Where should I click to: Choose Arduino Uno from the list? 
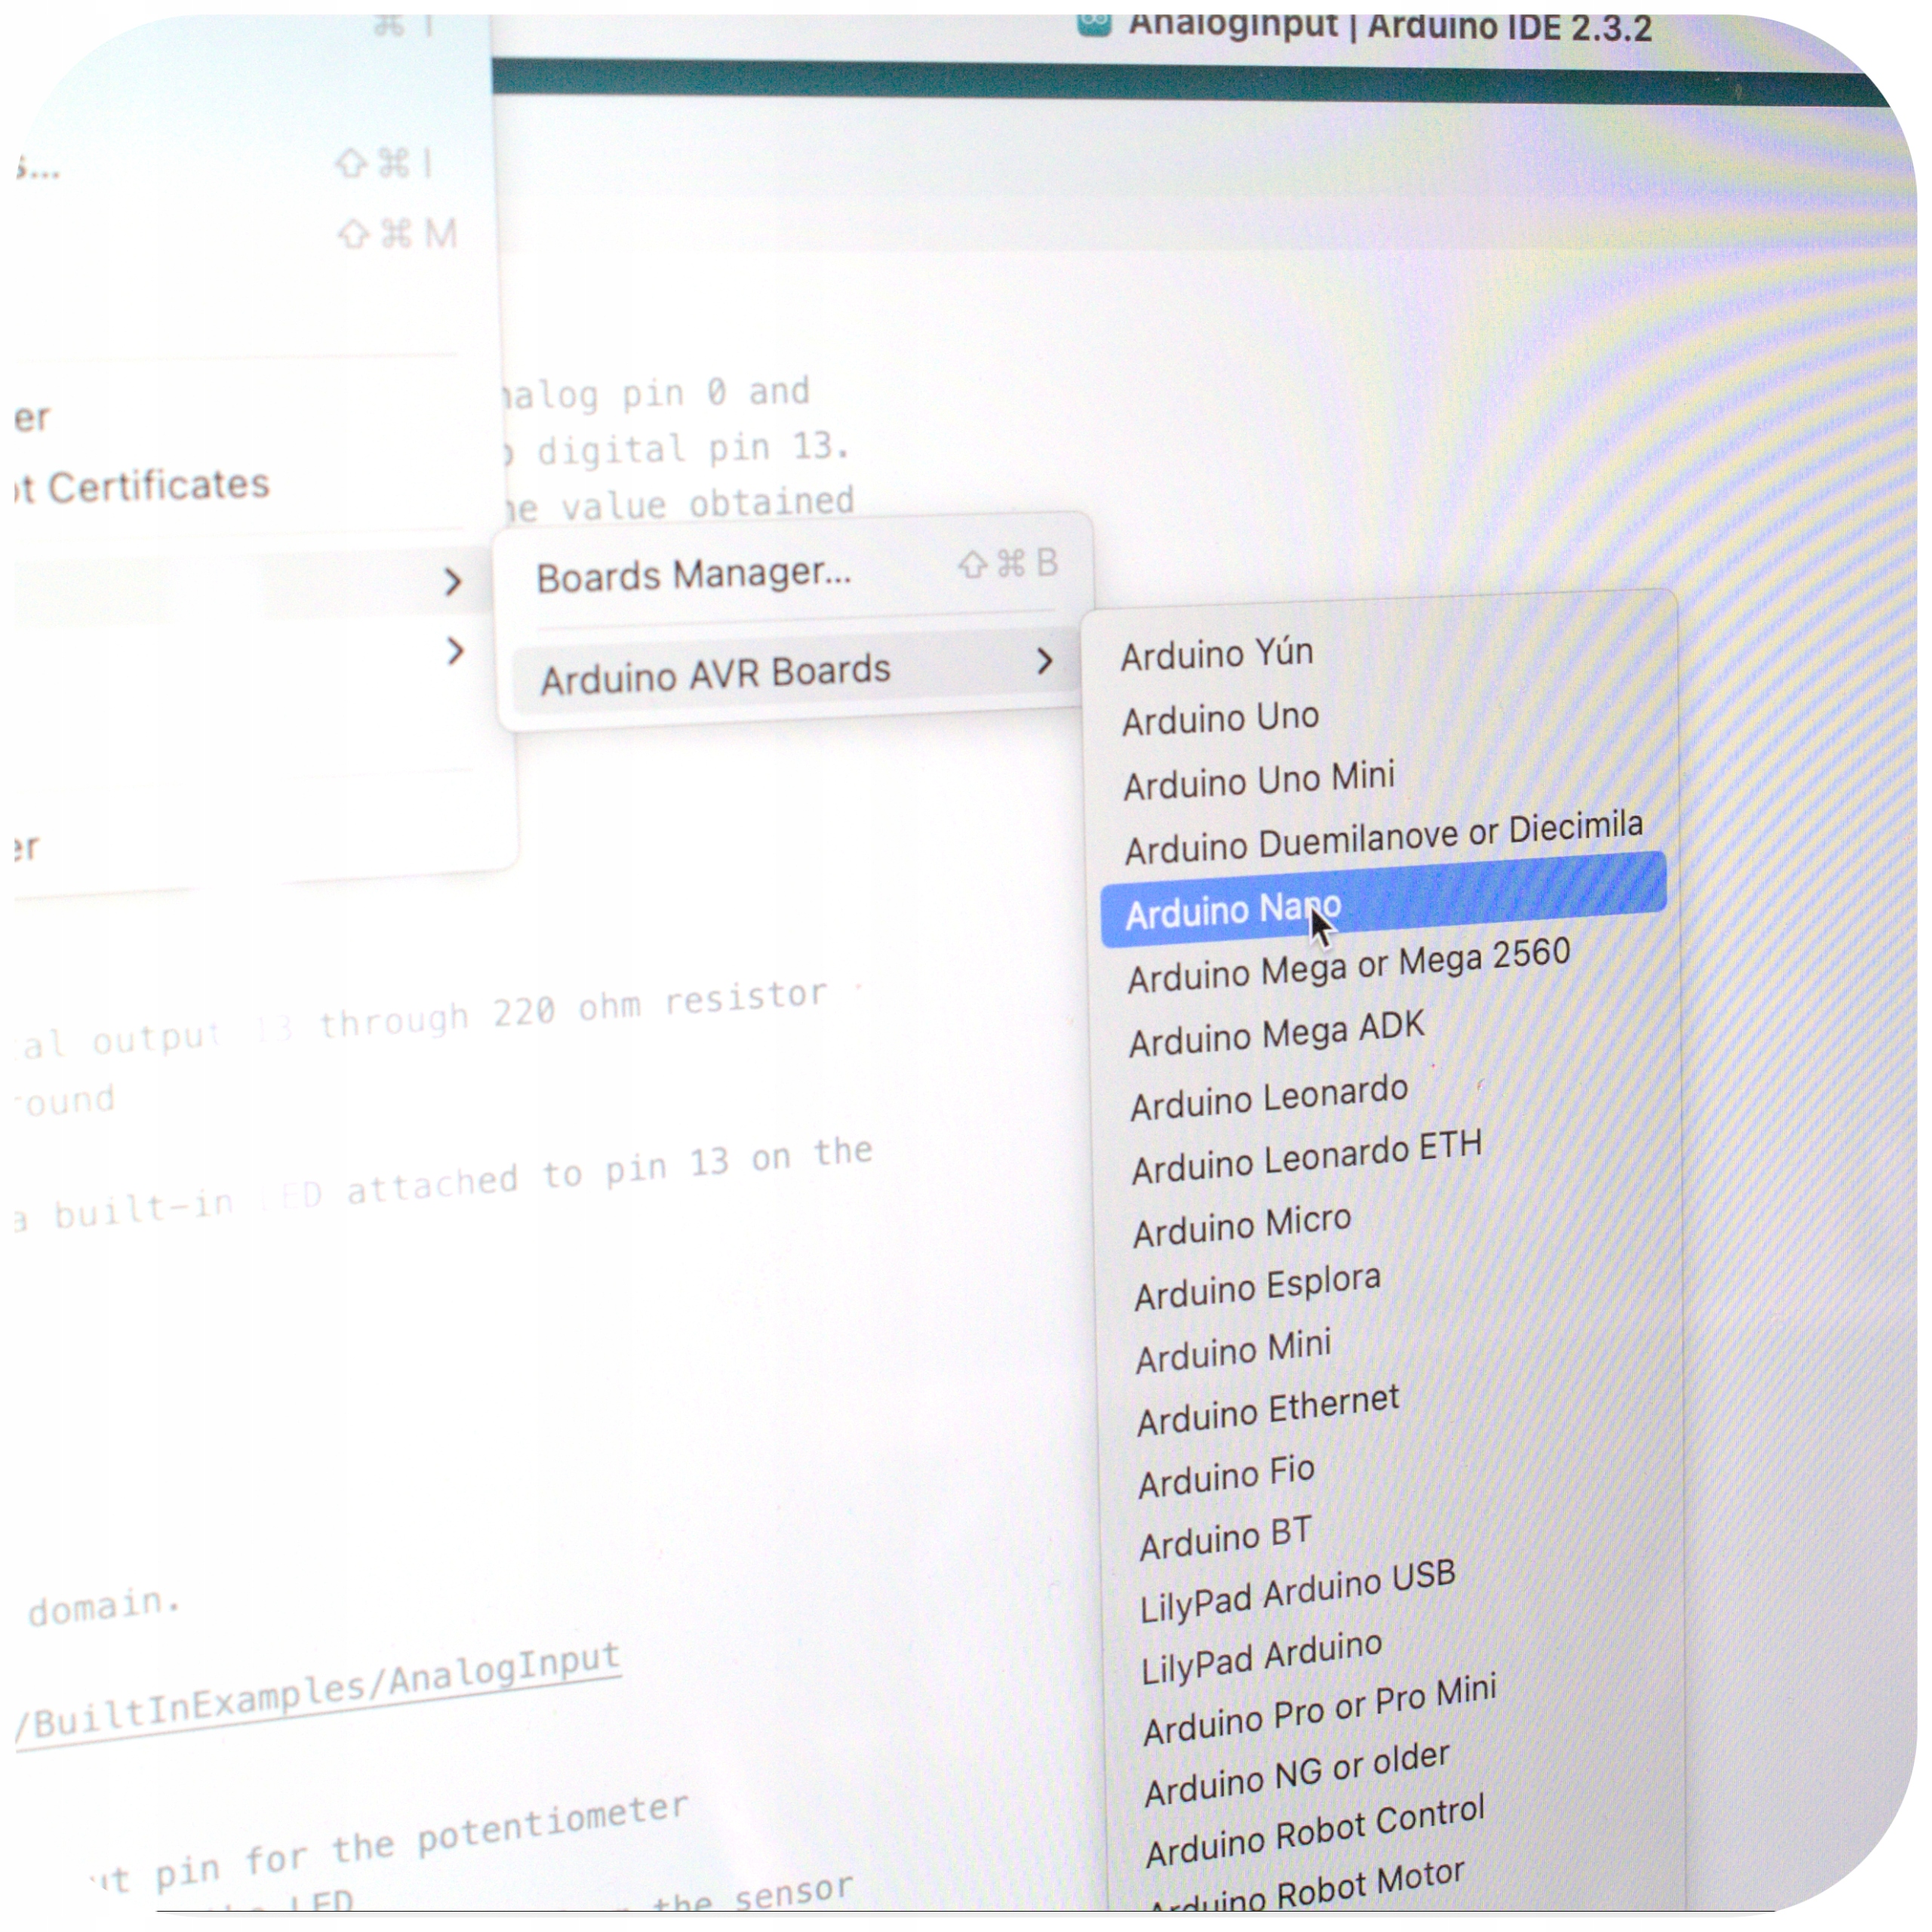point(1220,718)
